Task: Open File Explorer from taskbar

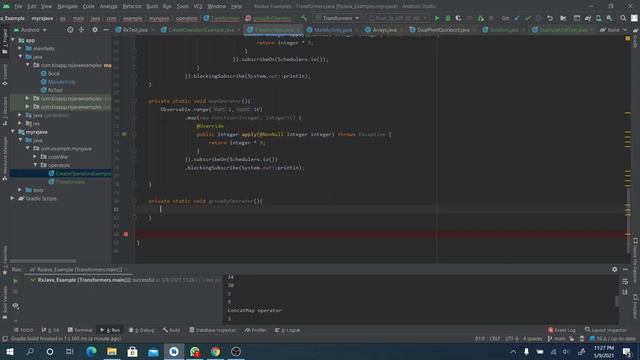Action: pos(112,351)
